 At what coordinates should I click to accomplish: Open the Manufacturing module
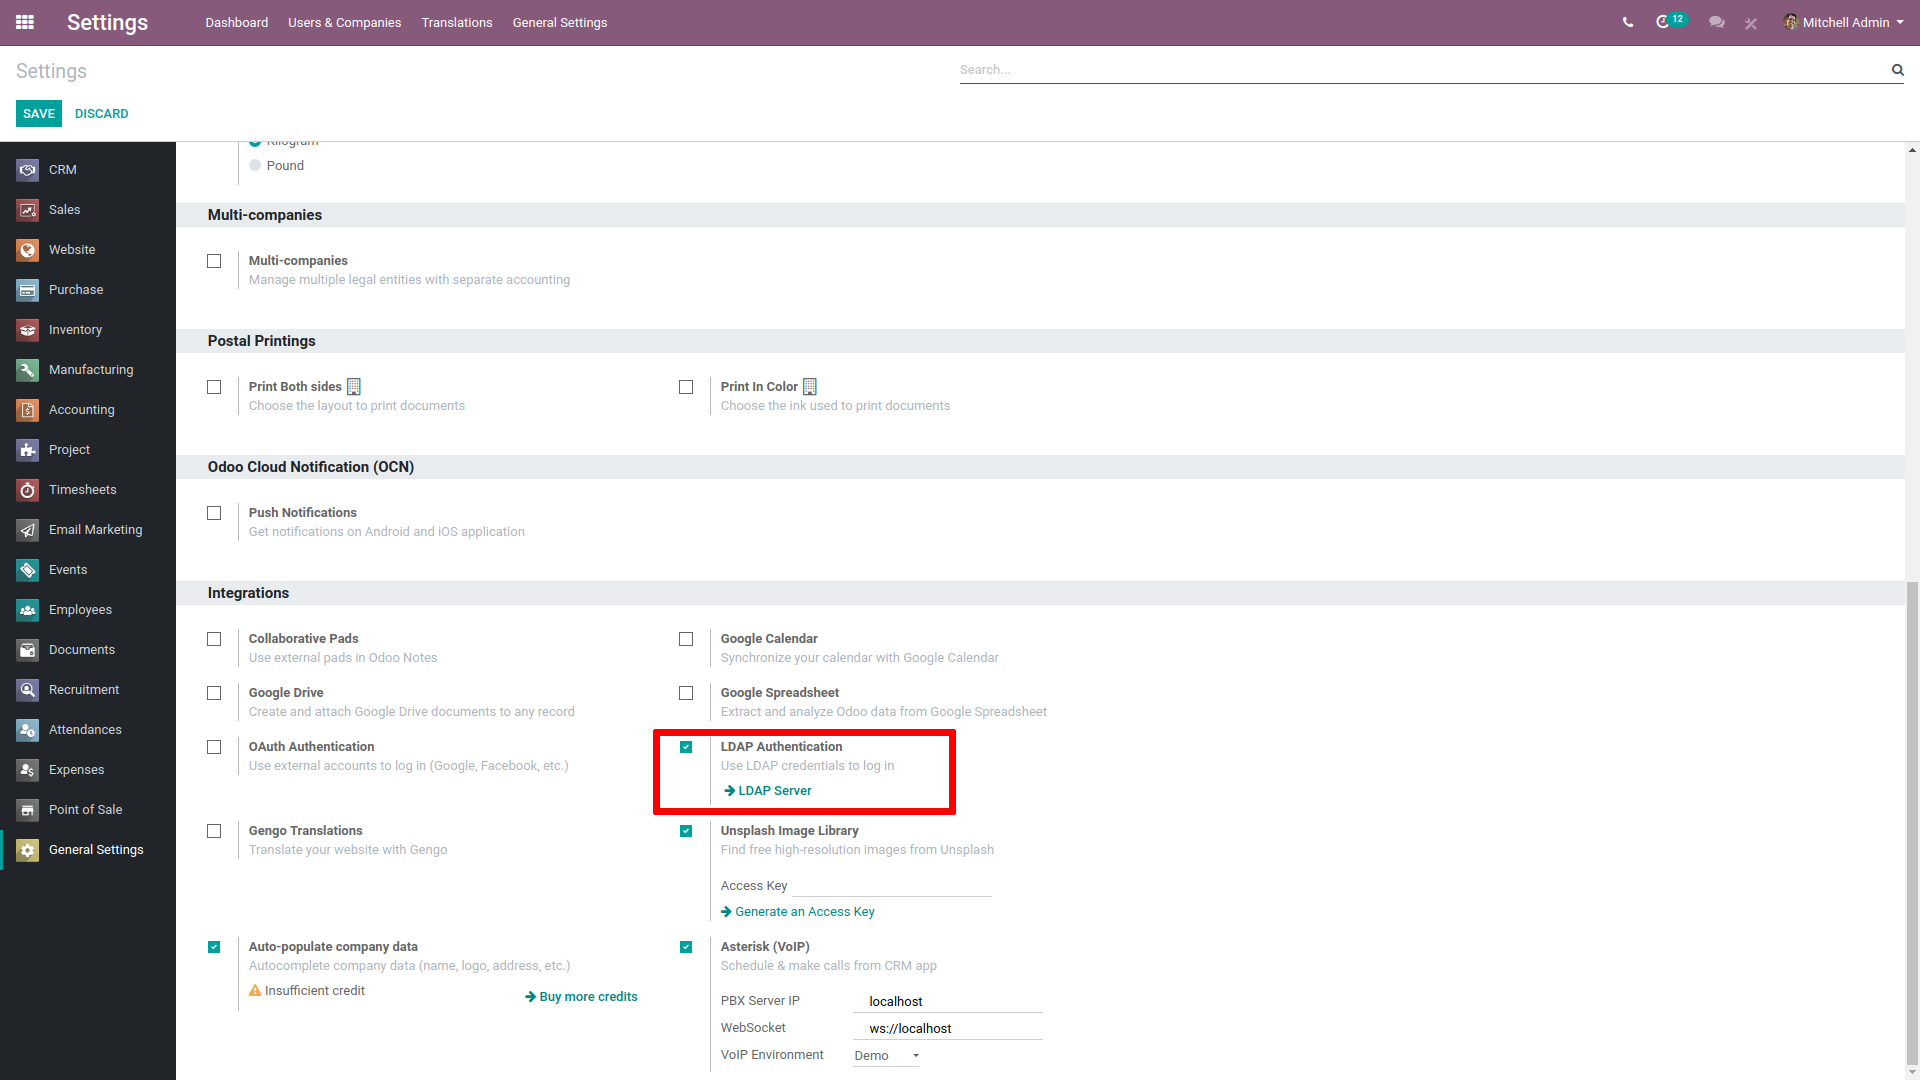[x=90, y=368]
